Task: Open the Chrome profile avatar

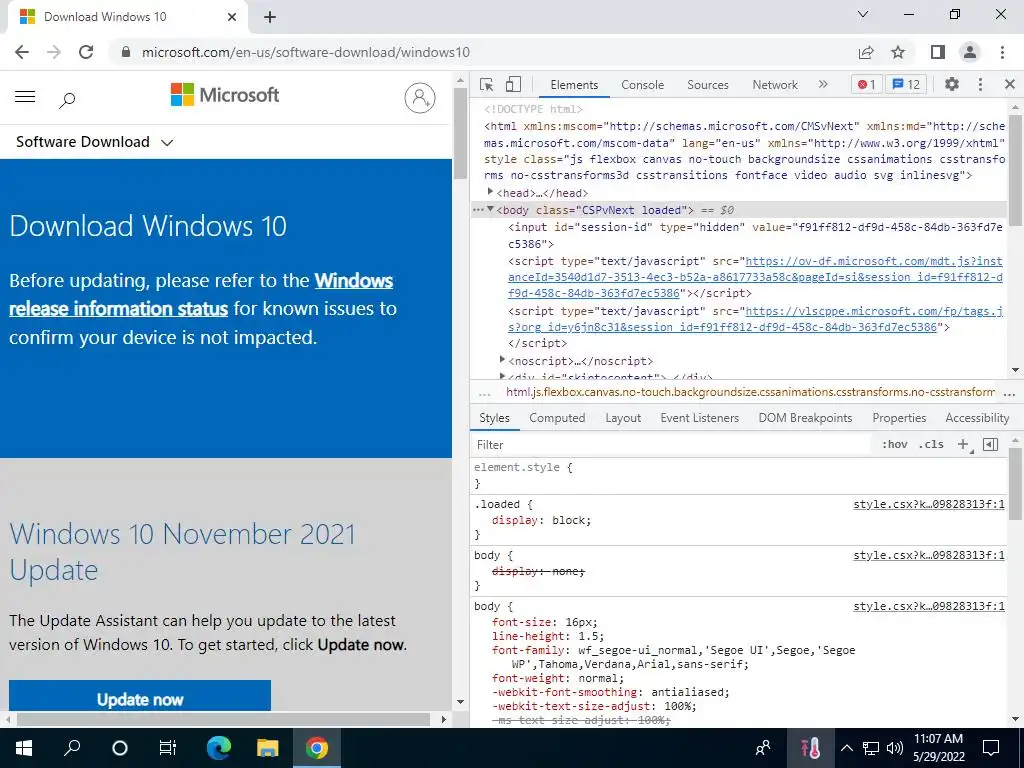Action: click(x=970, y=52)
